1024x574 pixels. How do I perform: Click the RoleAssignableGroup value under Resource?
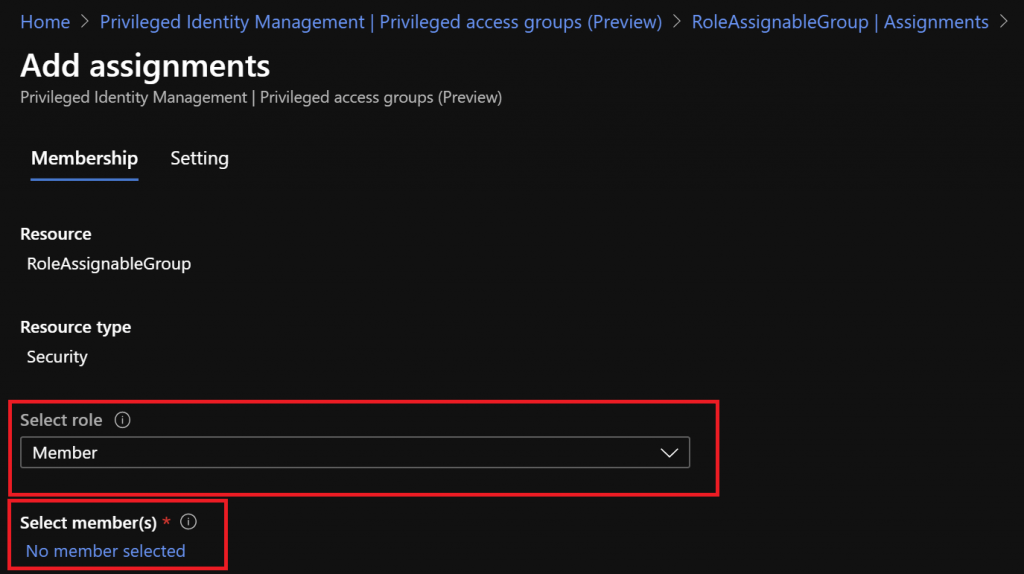tap(108, 264)
